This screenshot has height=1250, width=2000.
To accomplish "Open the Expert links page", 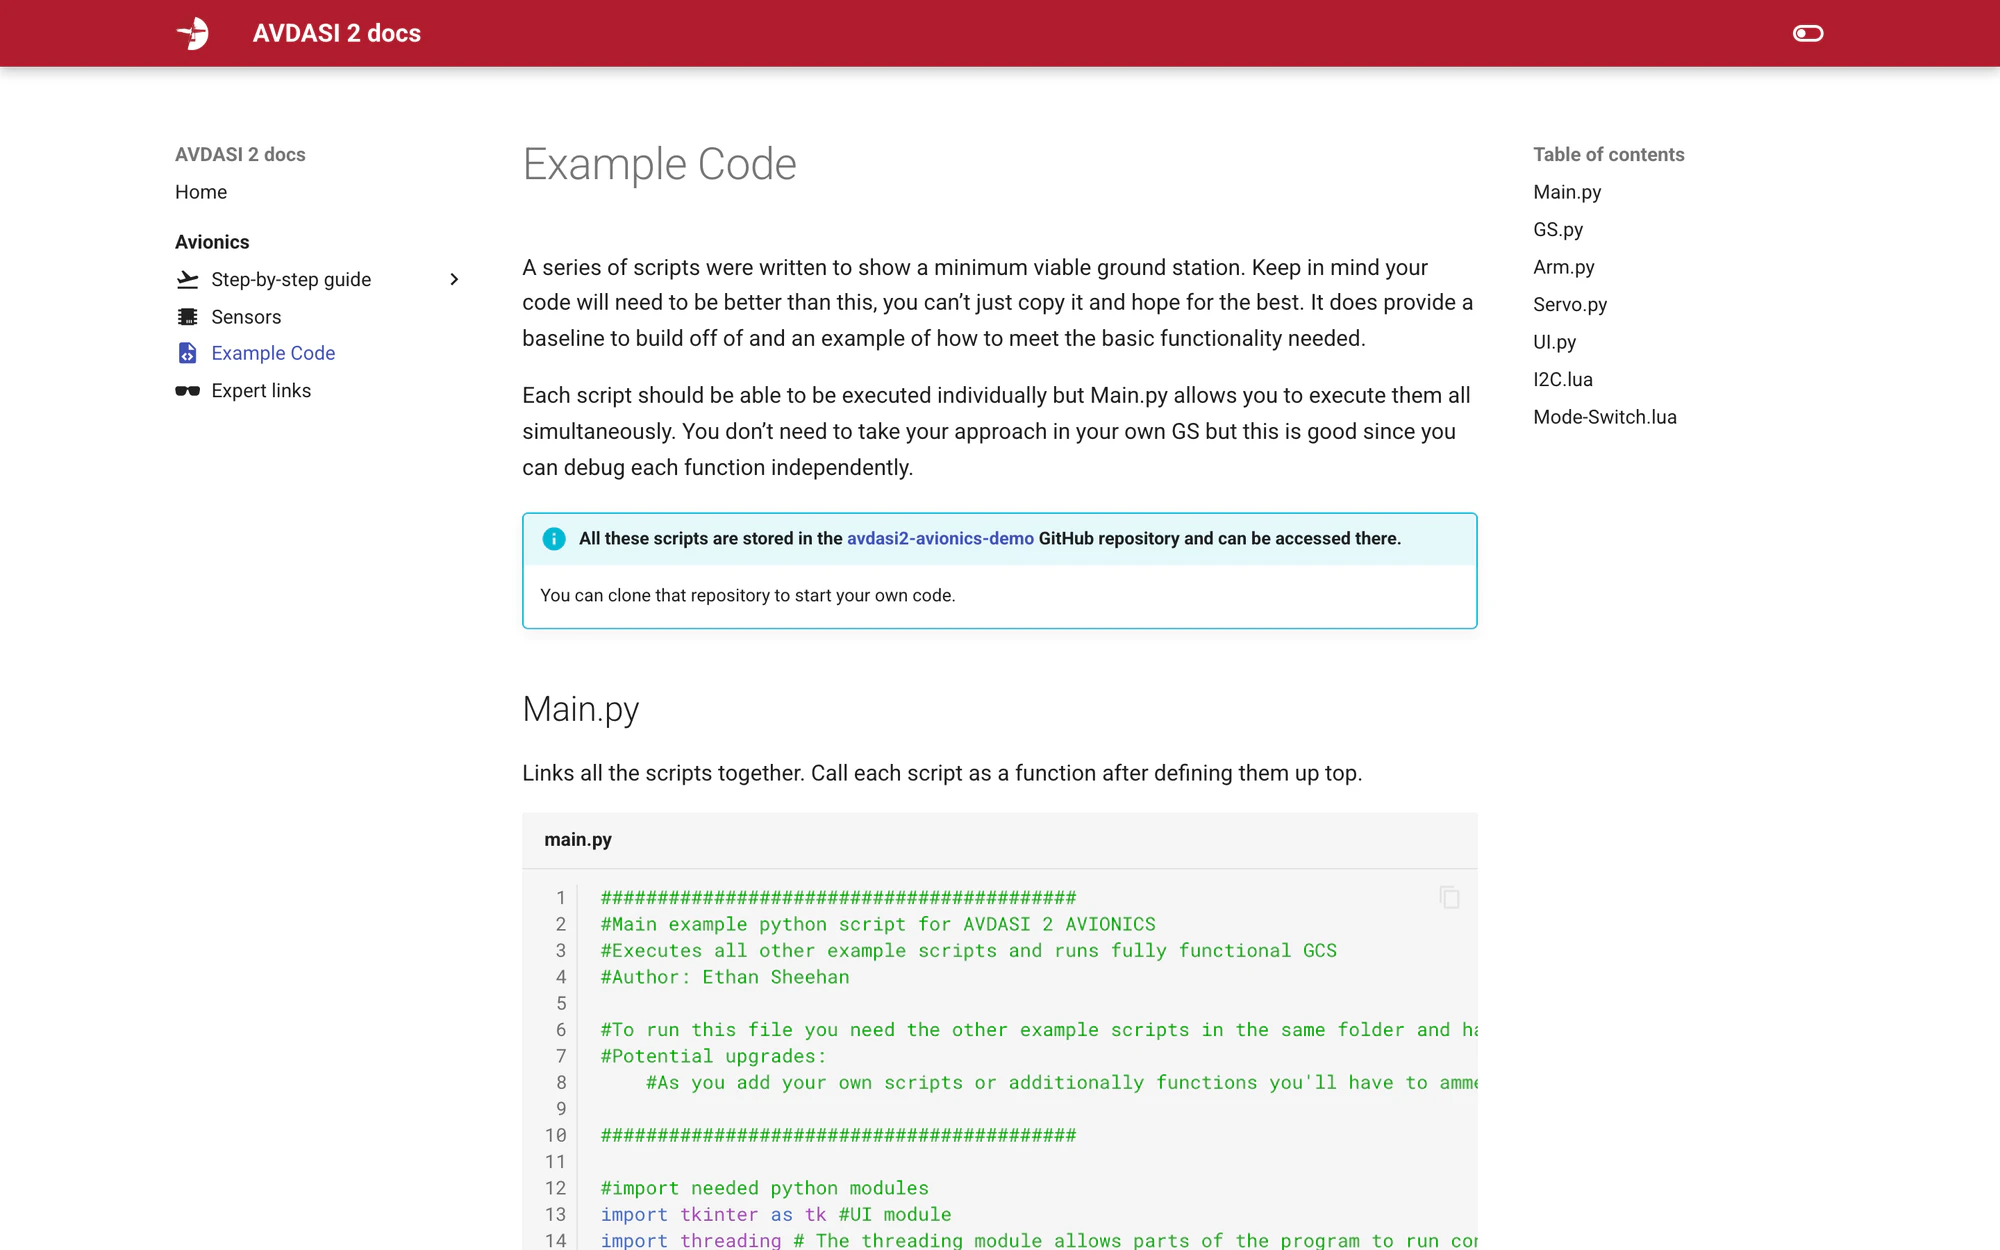I will point(261,391).
